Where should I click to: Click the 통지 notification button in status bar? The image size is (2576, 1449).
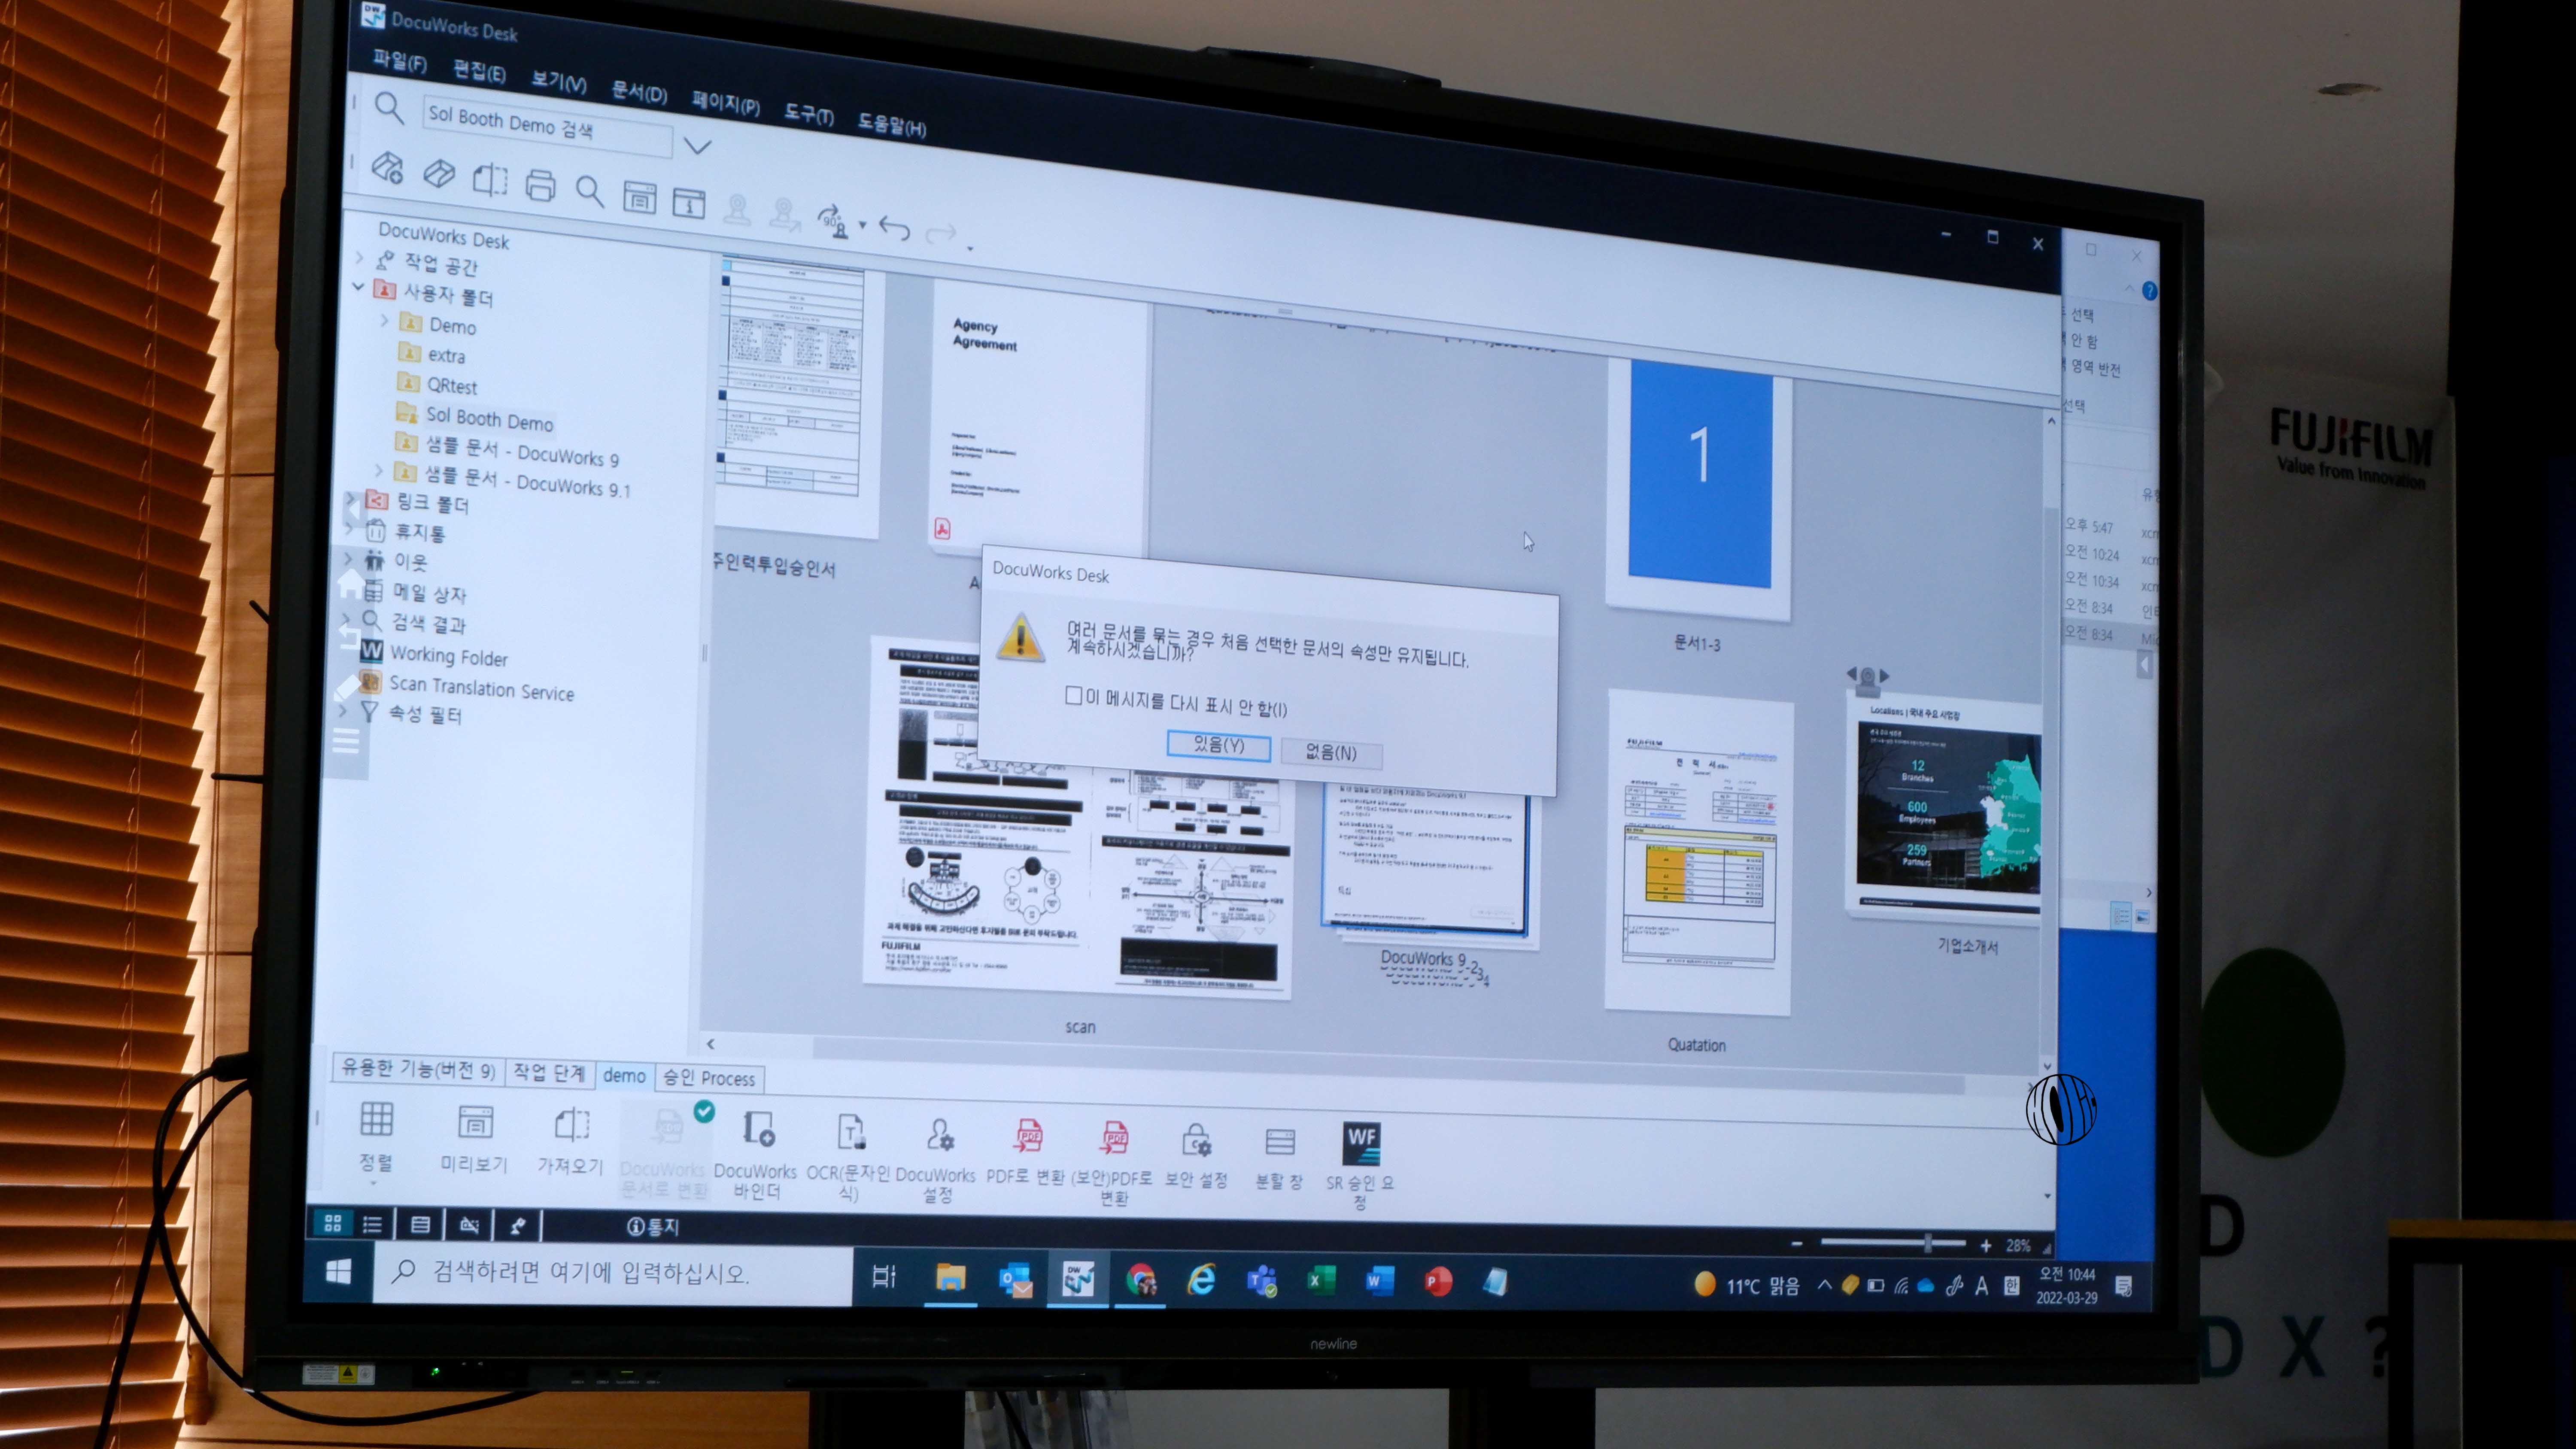point(652,1227)
